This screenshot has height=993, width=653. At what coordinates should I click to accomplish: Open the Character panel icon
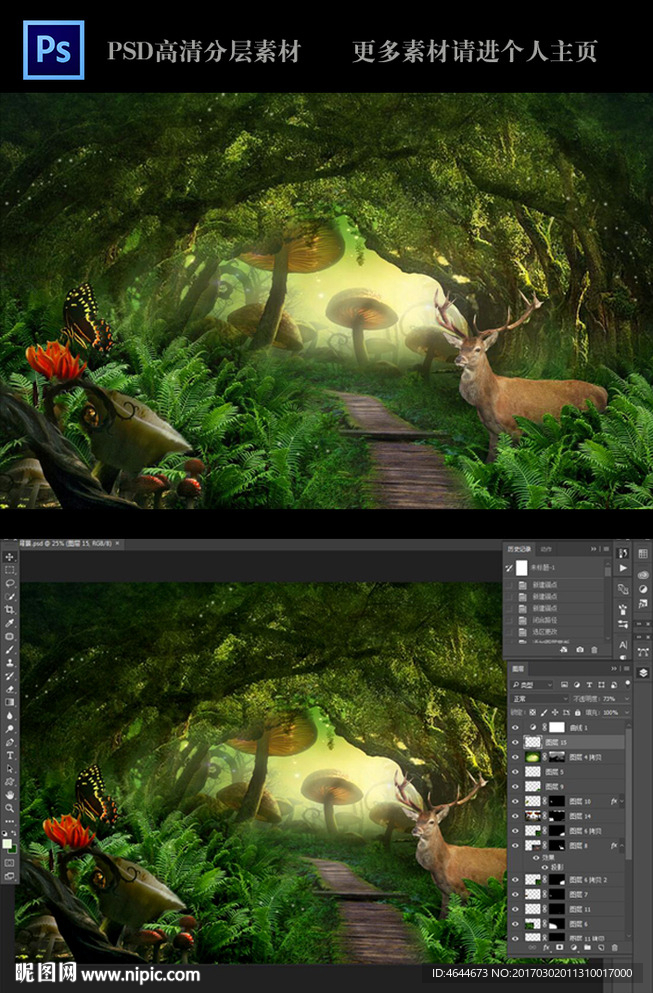(x=623, y=645)
